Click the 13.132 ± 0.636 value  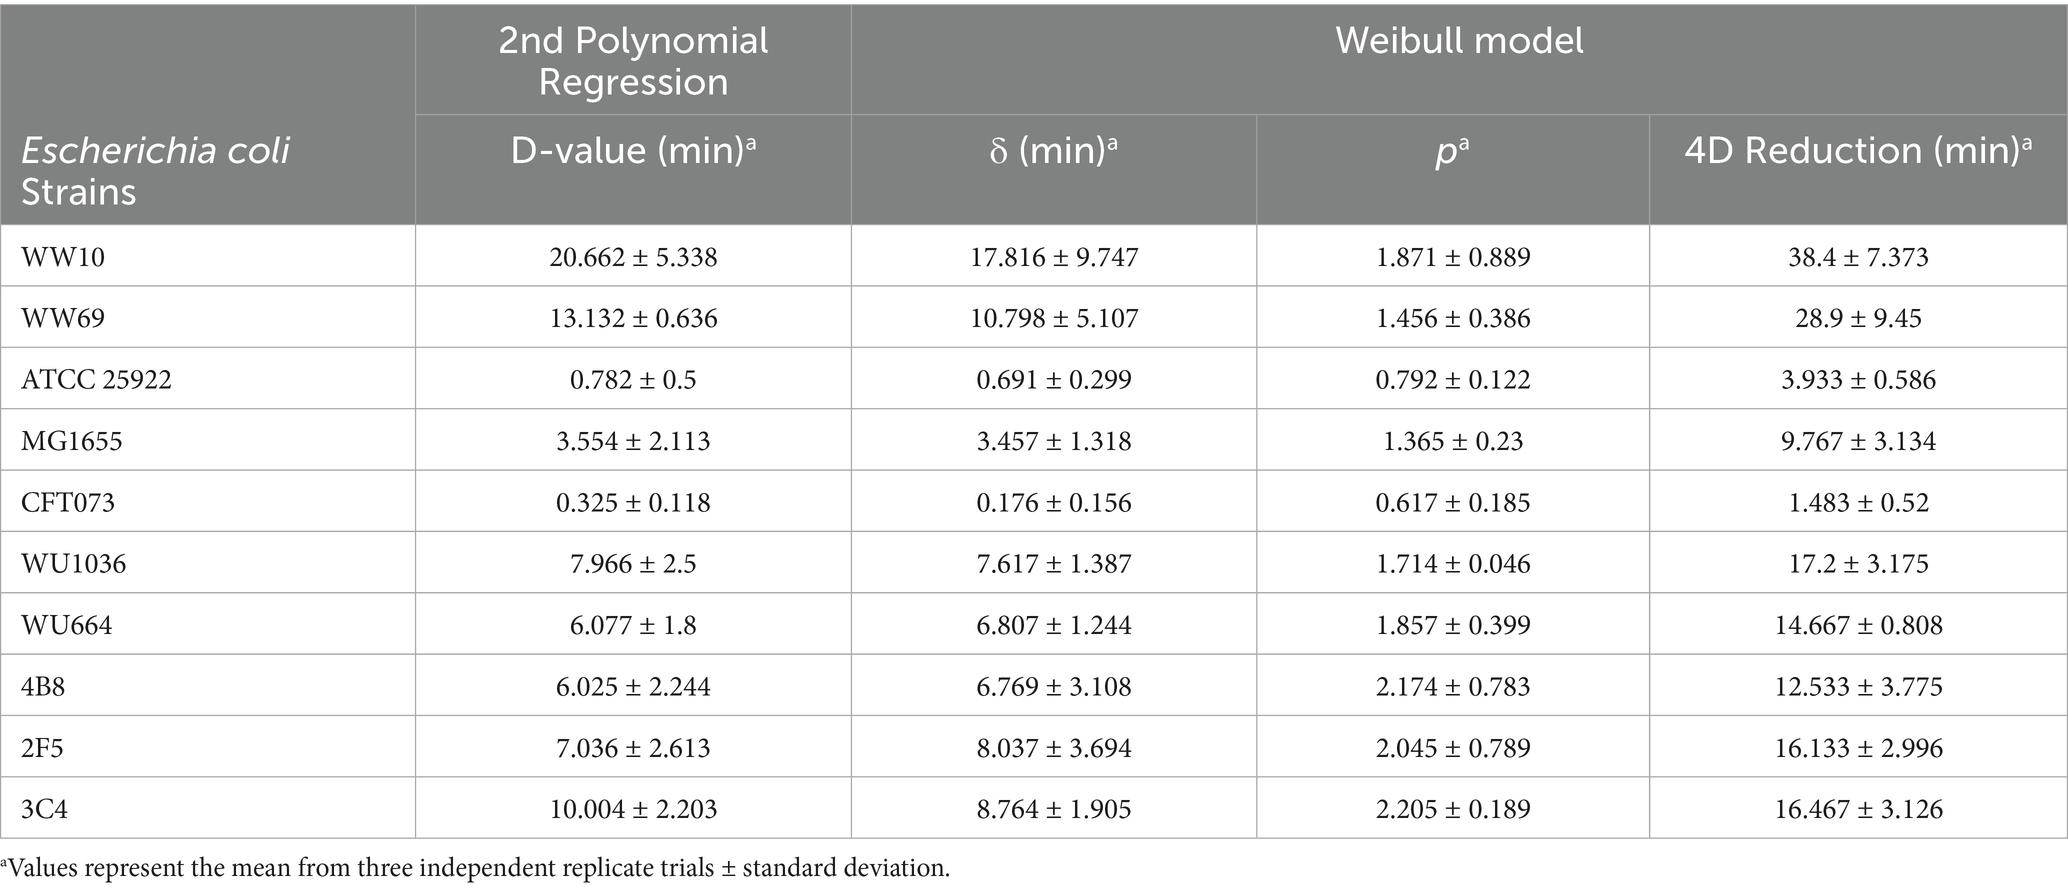(x=633, y=318)
